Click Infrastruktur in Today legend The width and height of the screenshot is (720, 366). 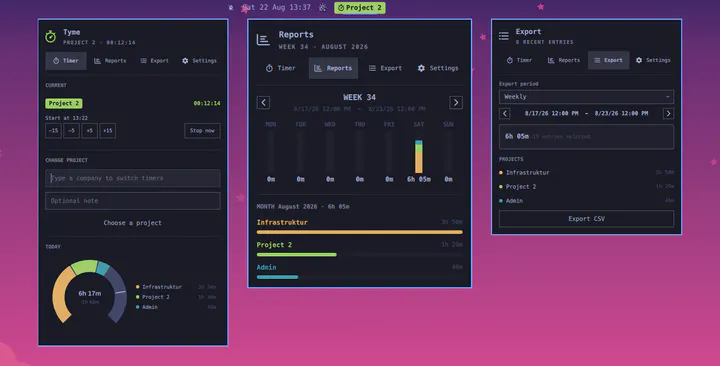point(162,287)
